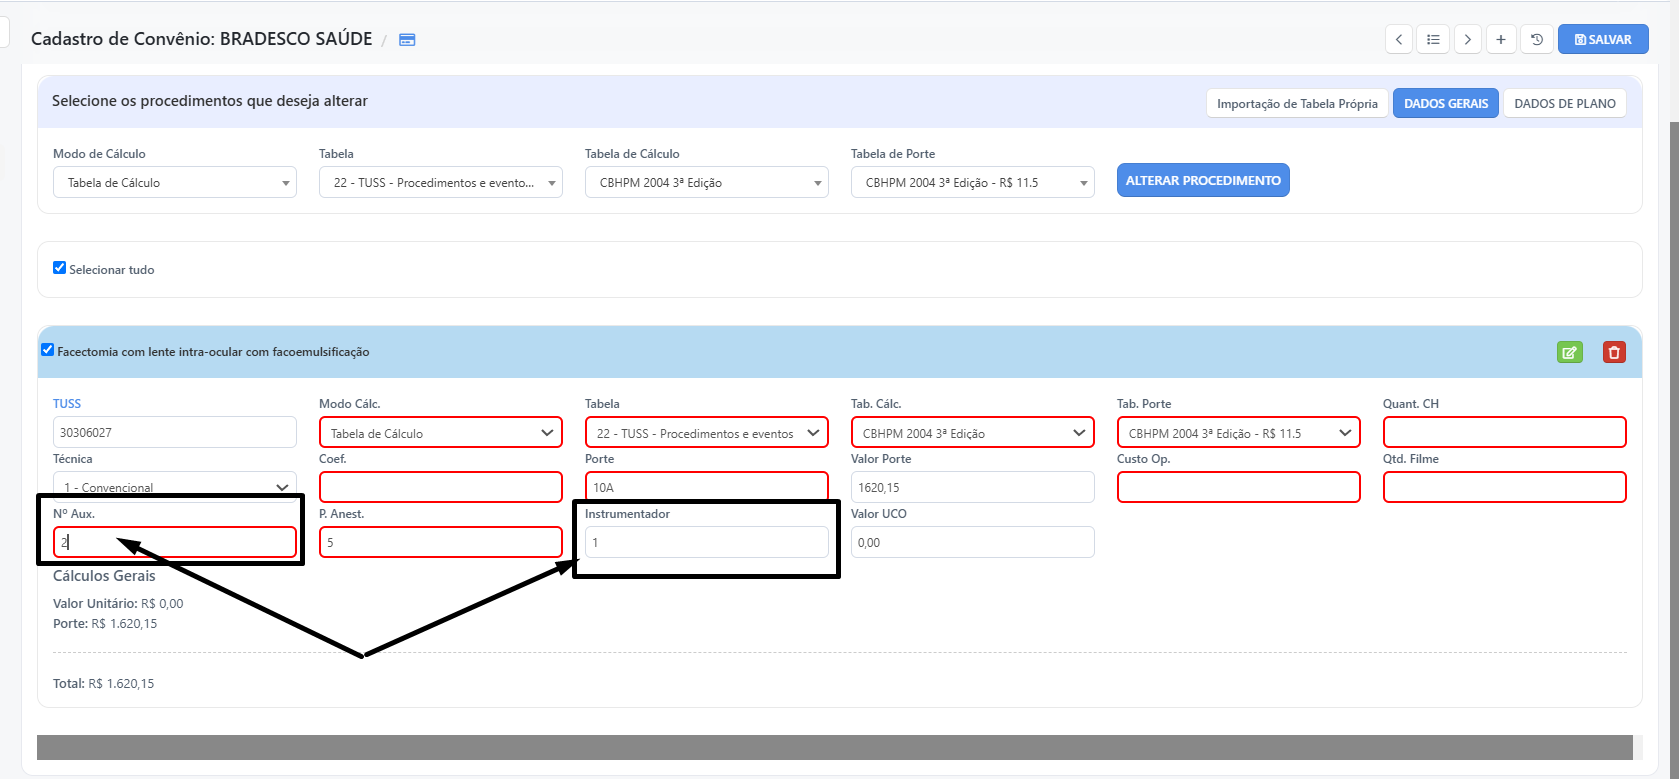Click the Porte: R$ 1.620,15 text
The height and width of the screenshot is (779, 1679).
point(105,624)
